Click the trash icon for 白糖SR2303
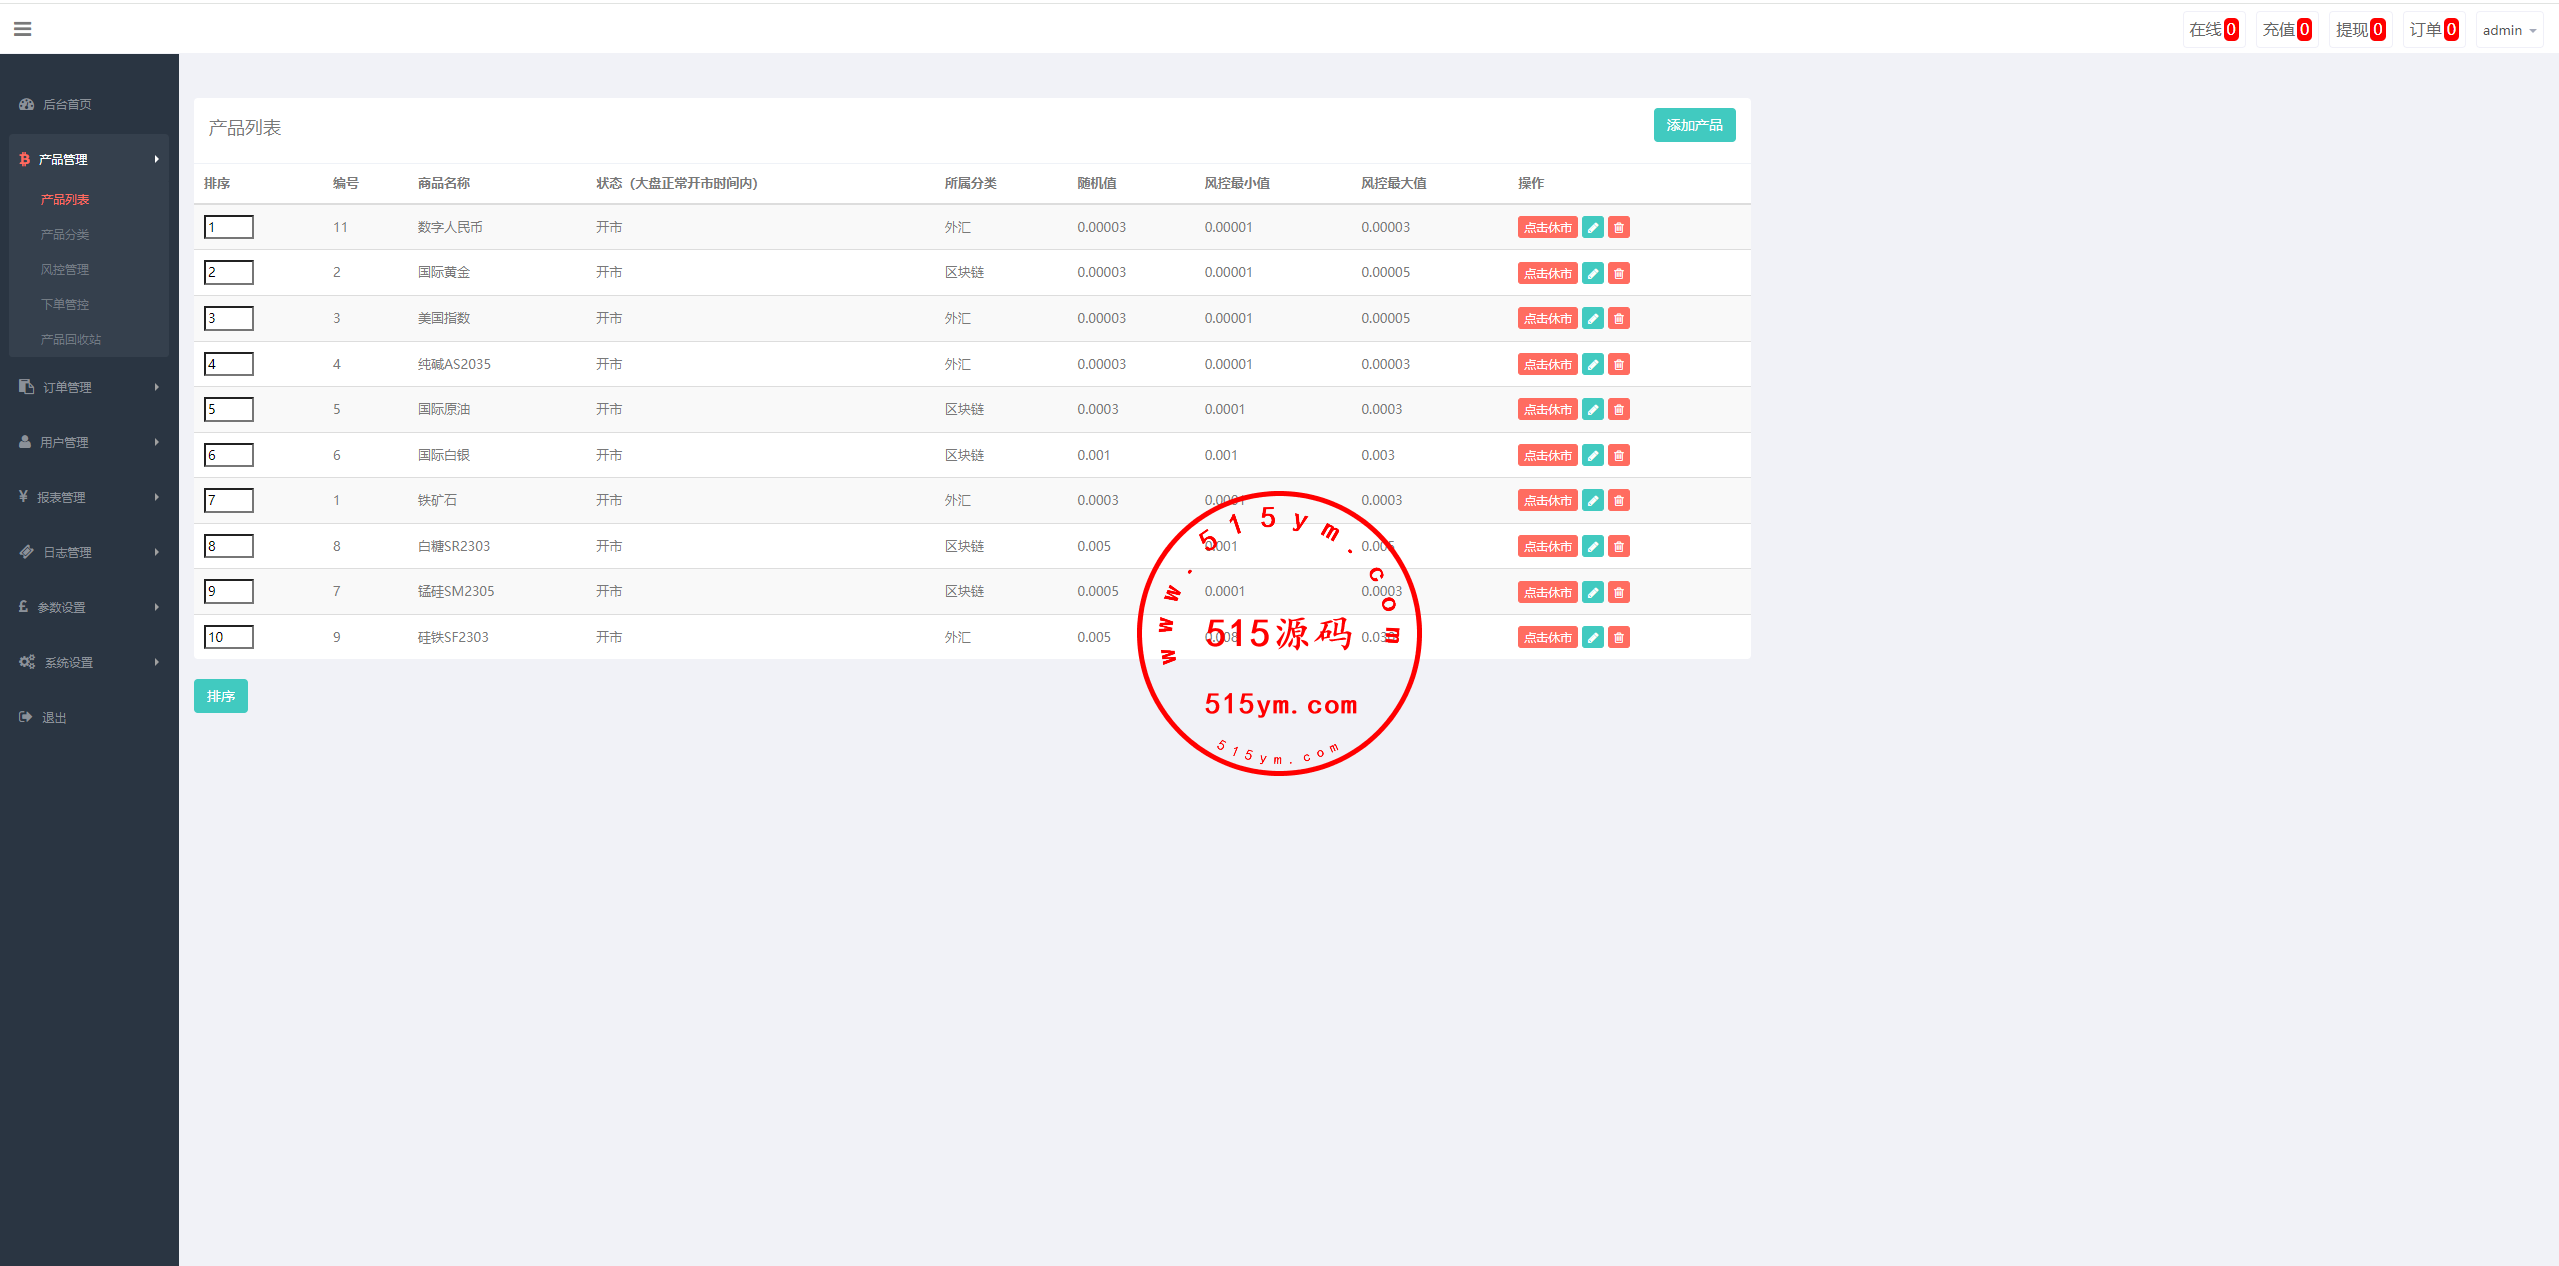2559x1266 pixels. (x=1619, y=547)
